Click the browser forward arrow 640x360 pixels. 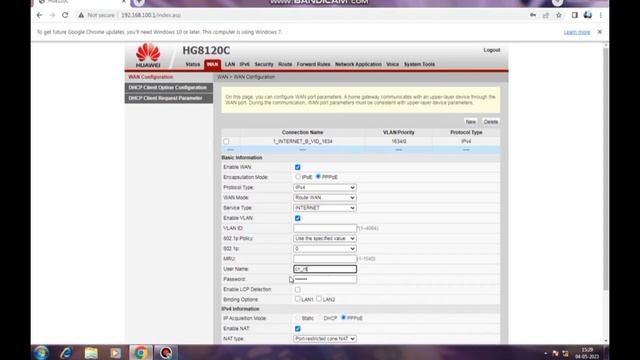click(52, 15)
